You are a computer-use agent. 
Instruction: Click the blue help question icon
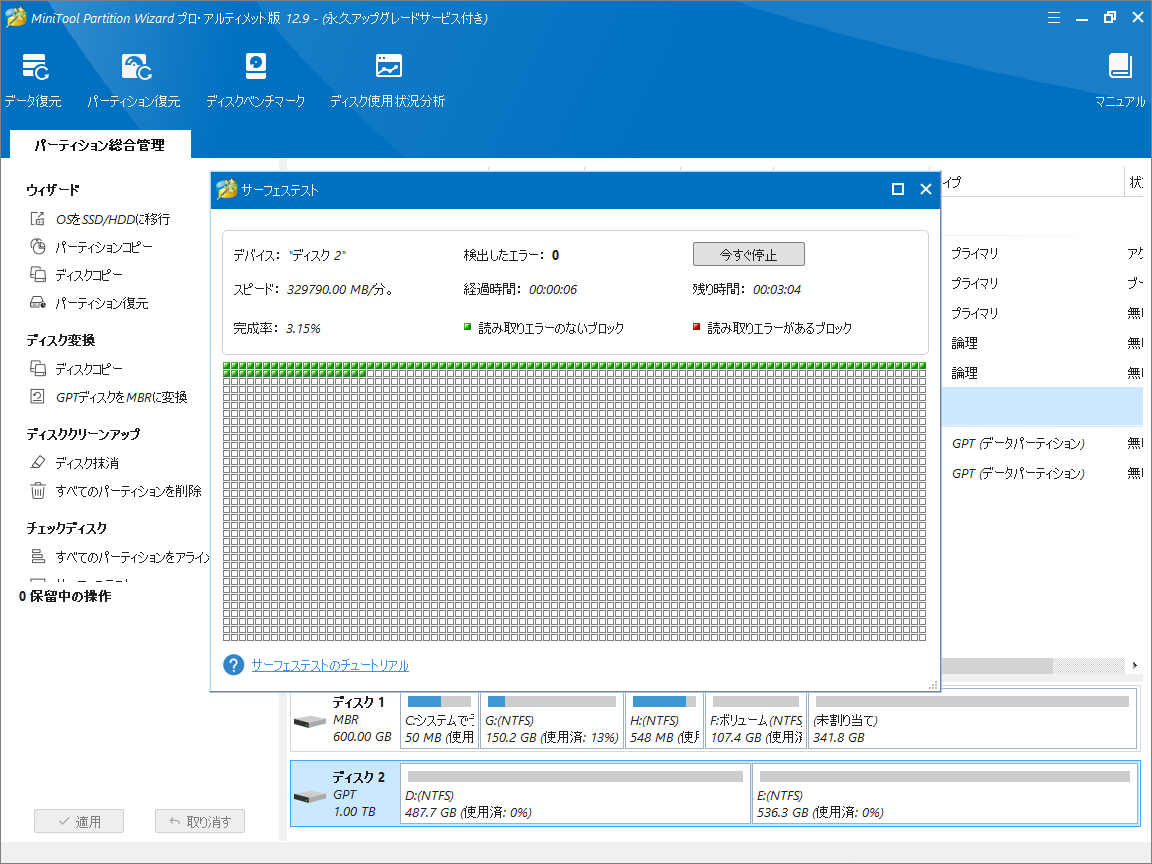click(234, 665)
